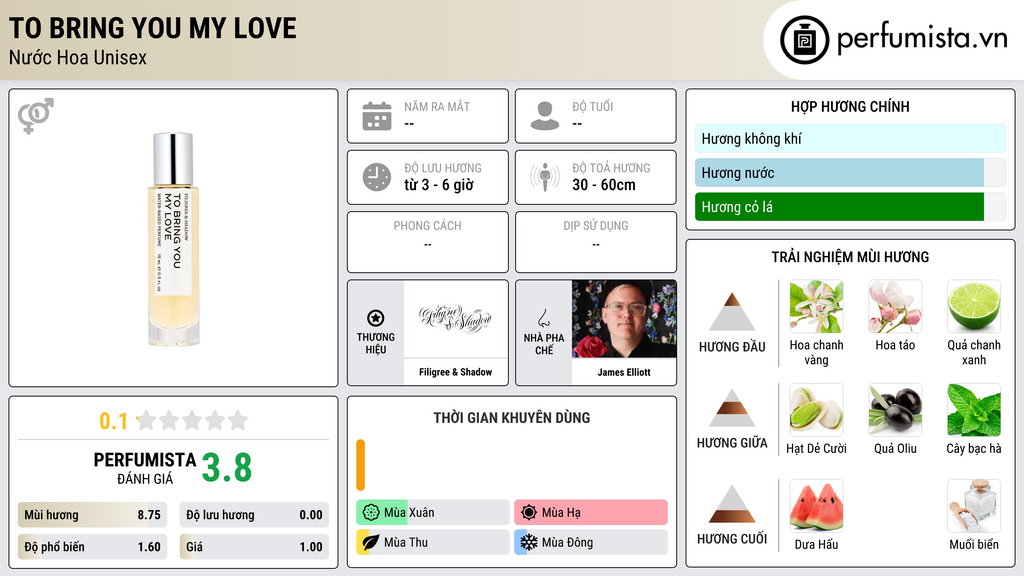The height and width of the screenshot is (576, 1024).
Task: Click the Giá 1.00 score bar
Action: click(254, 547)
